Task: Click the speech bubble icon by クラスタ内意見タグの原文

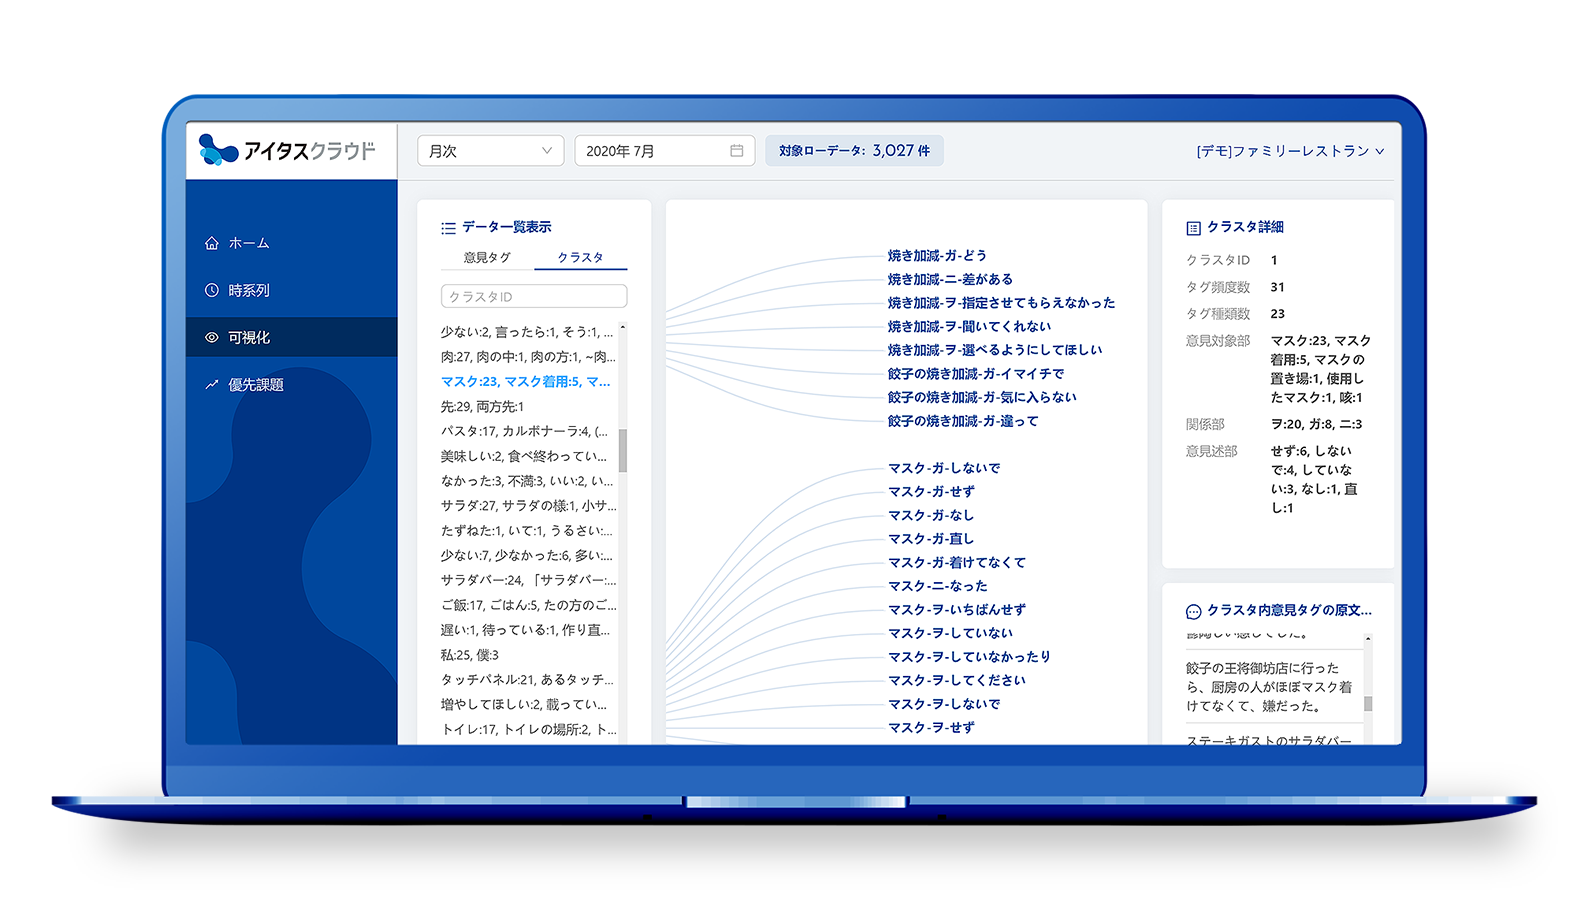Action: [1193, 611]
